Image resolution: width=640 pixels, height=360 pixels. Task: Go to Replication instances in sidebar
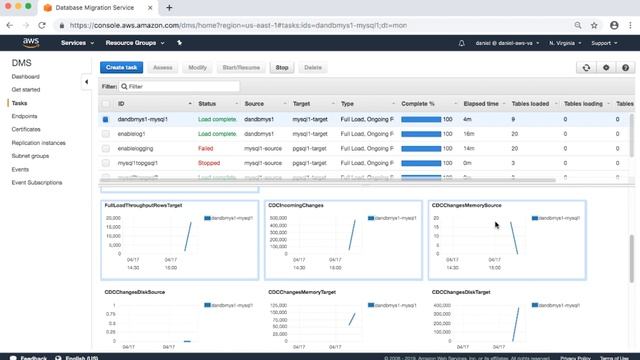click(38, 143)
